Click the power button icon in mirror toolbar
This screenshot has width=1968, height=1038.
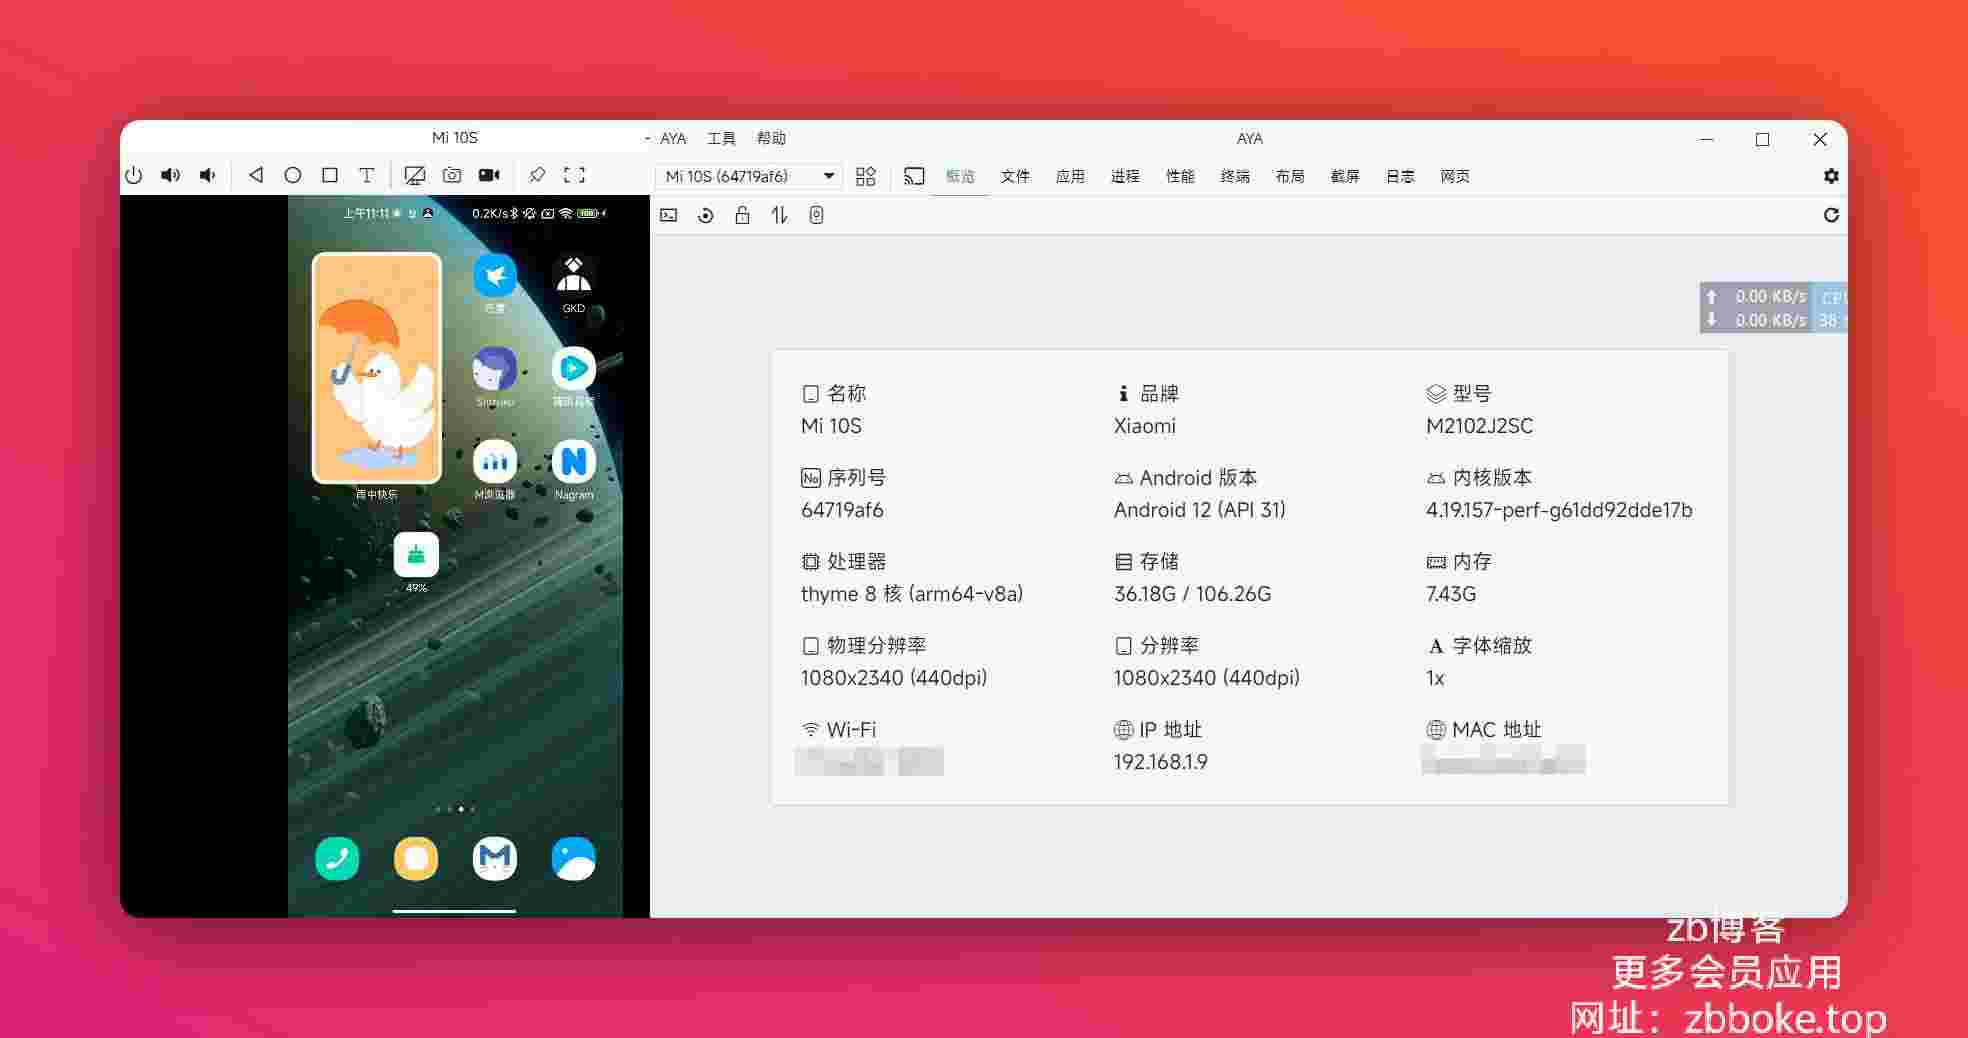coord(134,175)
